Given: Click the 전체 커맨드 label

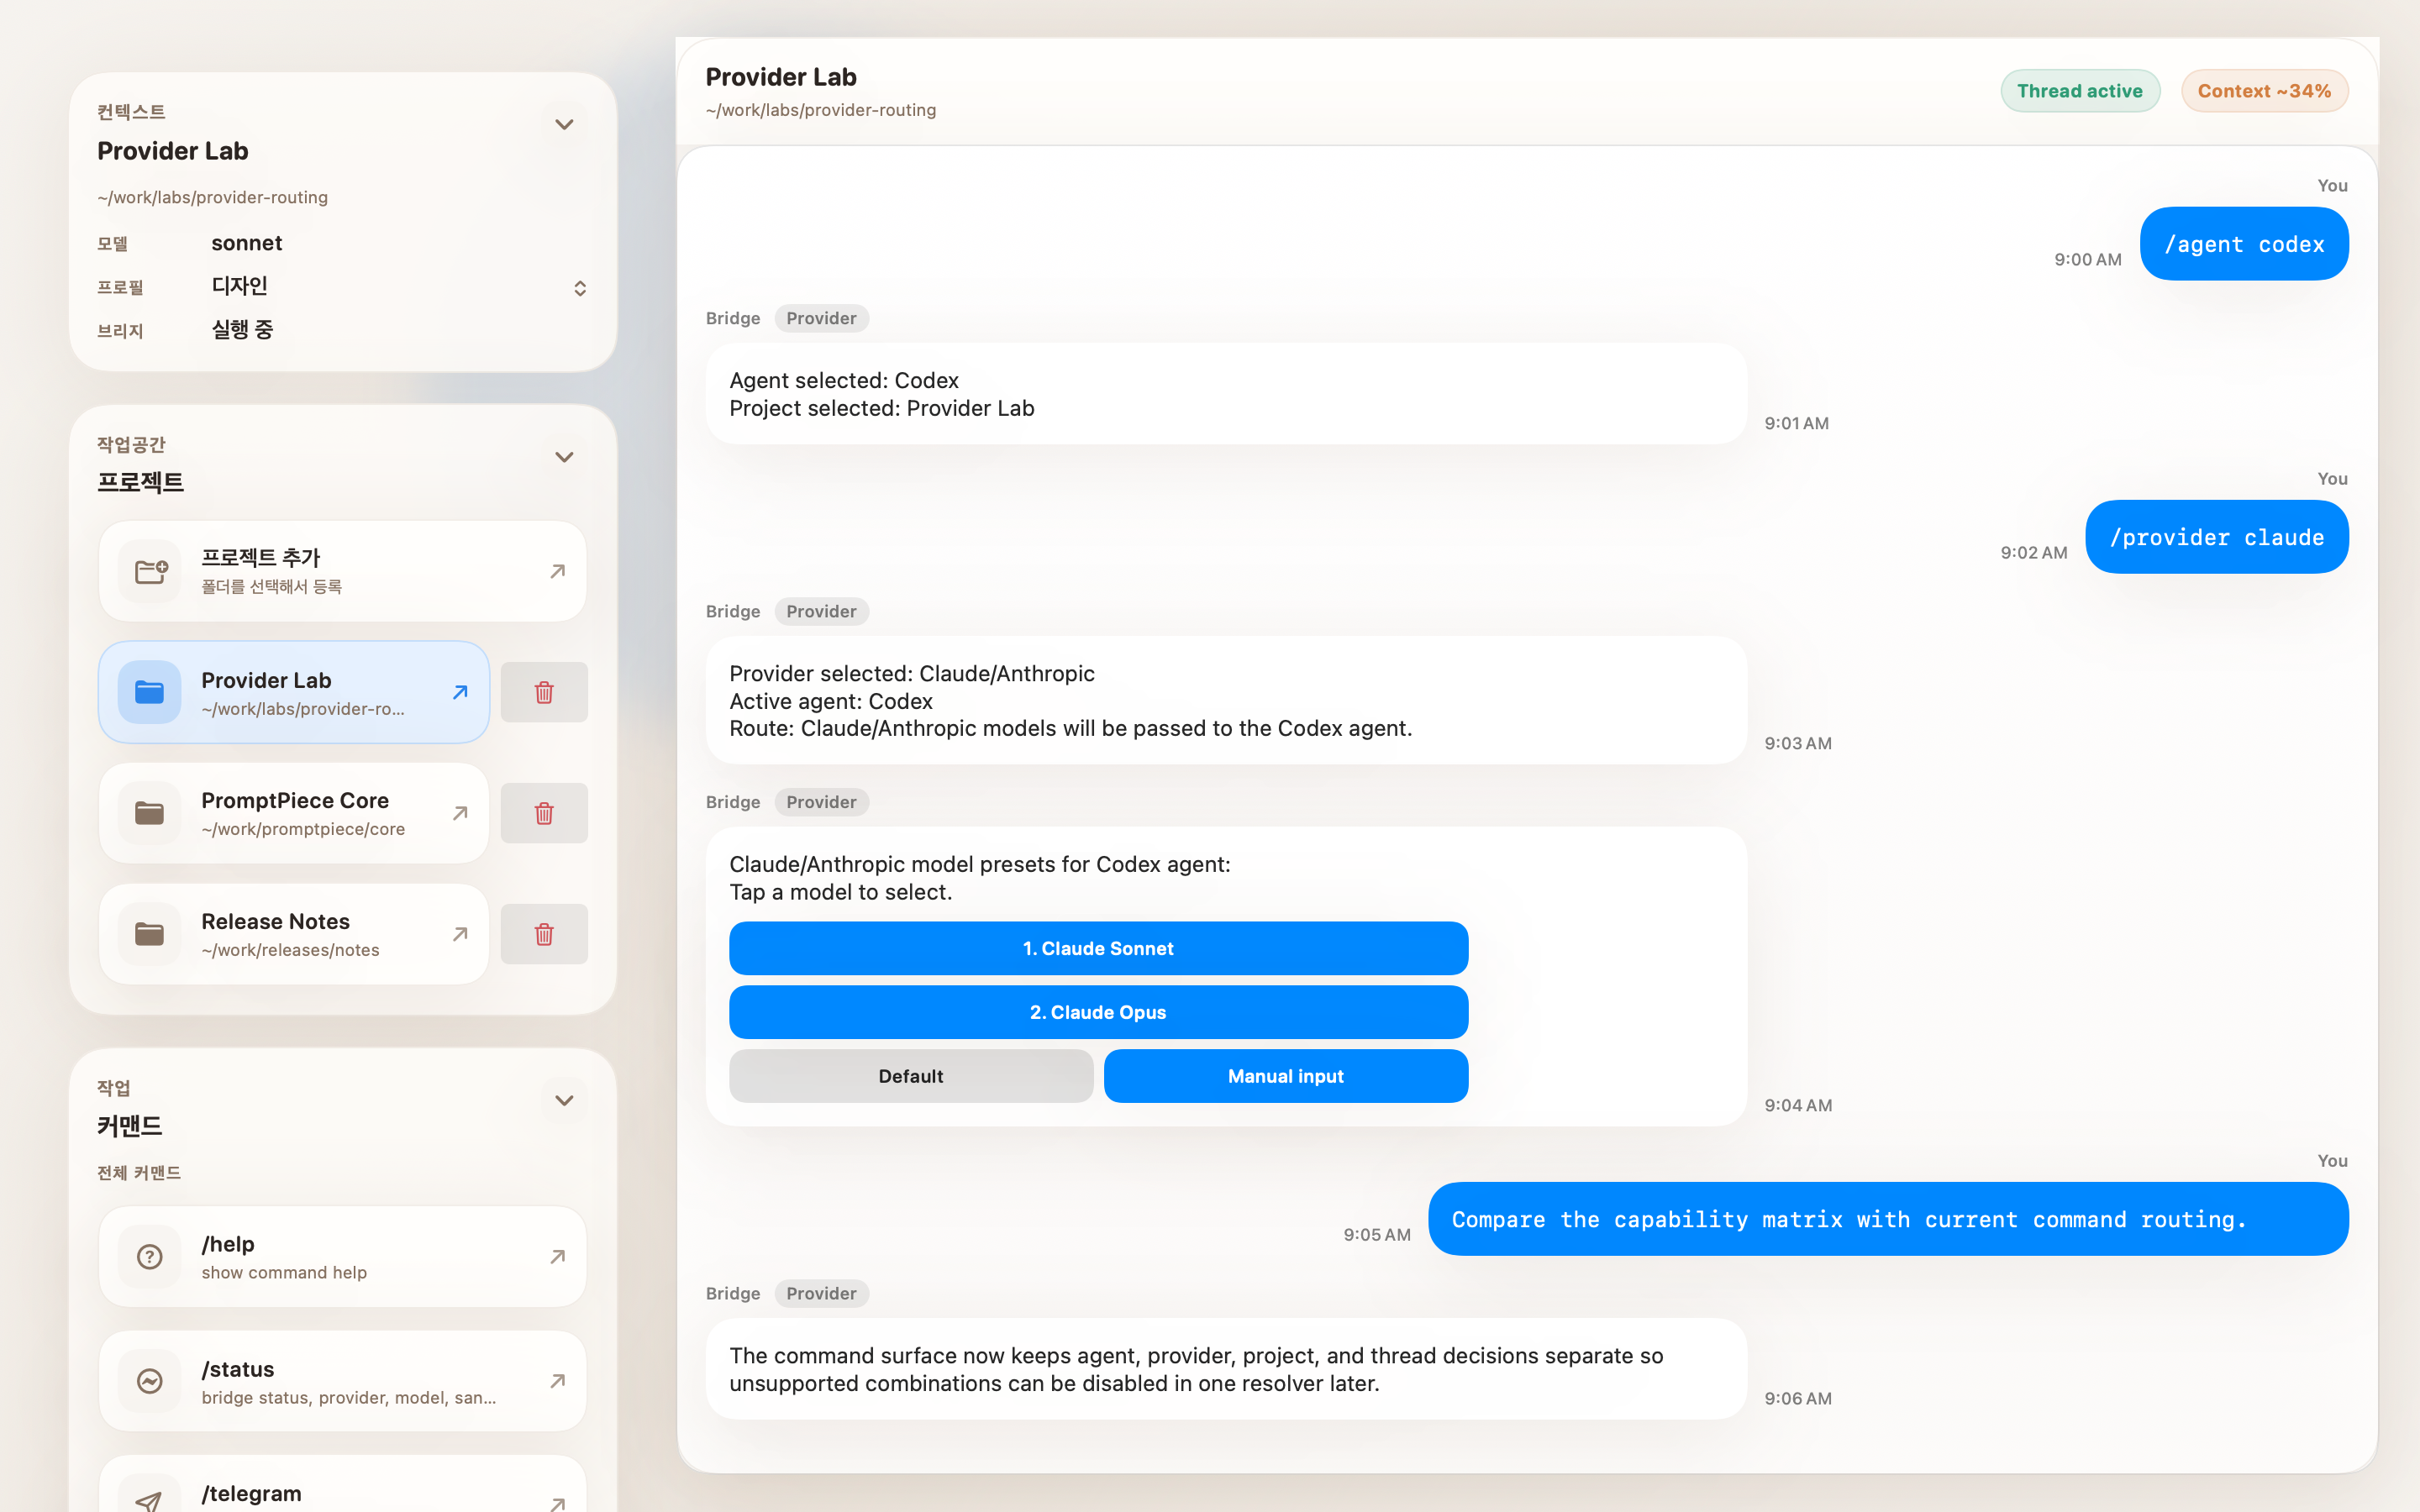Looking at the screenshot, I should (139, 1172).
